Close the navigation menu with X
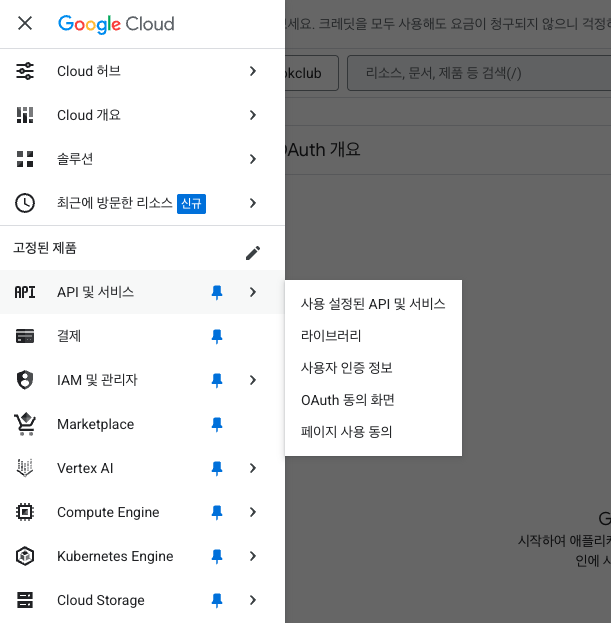Viewport: 611px width, 623px height. [25, 23]
